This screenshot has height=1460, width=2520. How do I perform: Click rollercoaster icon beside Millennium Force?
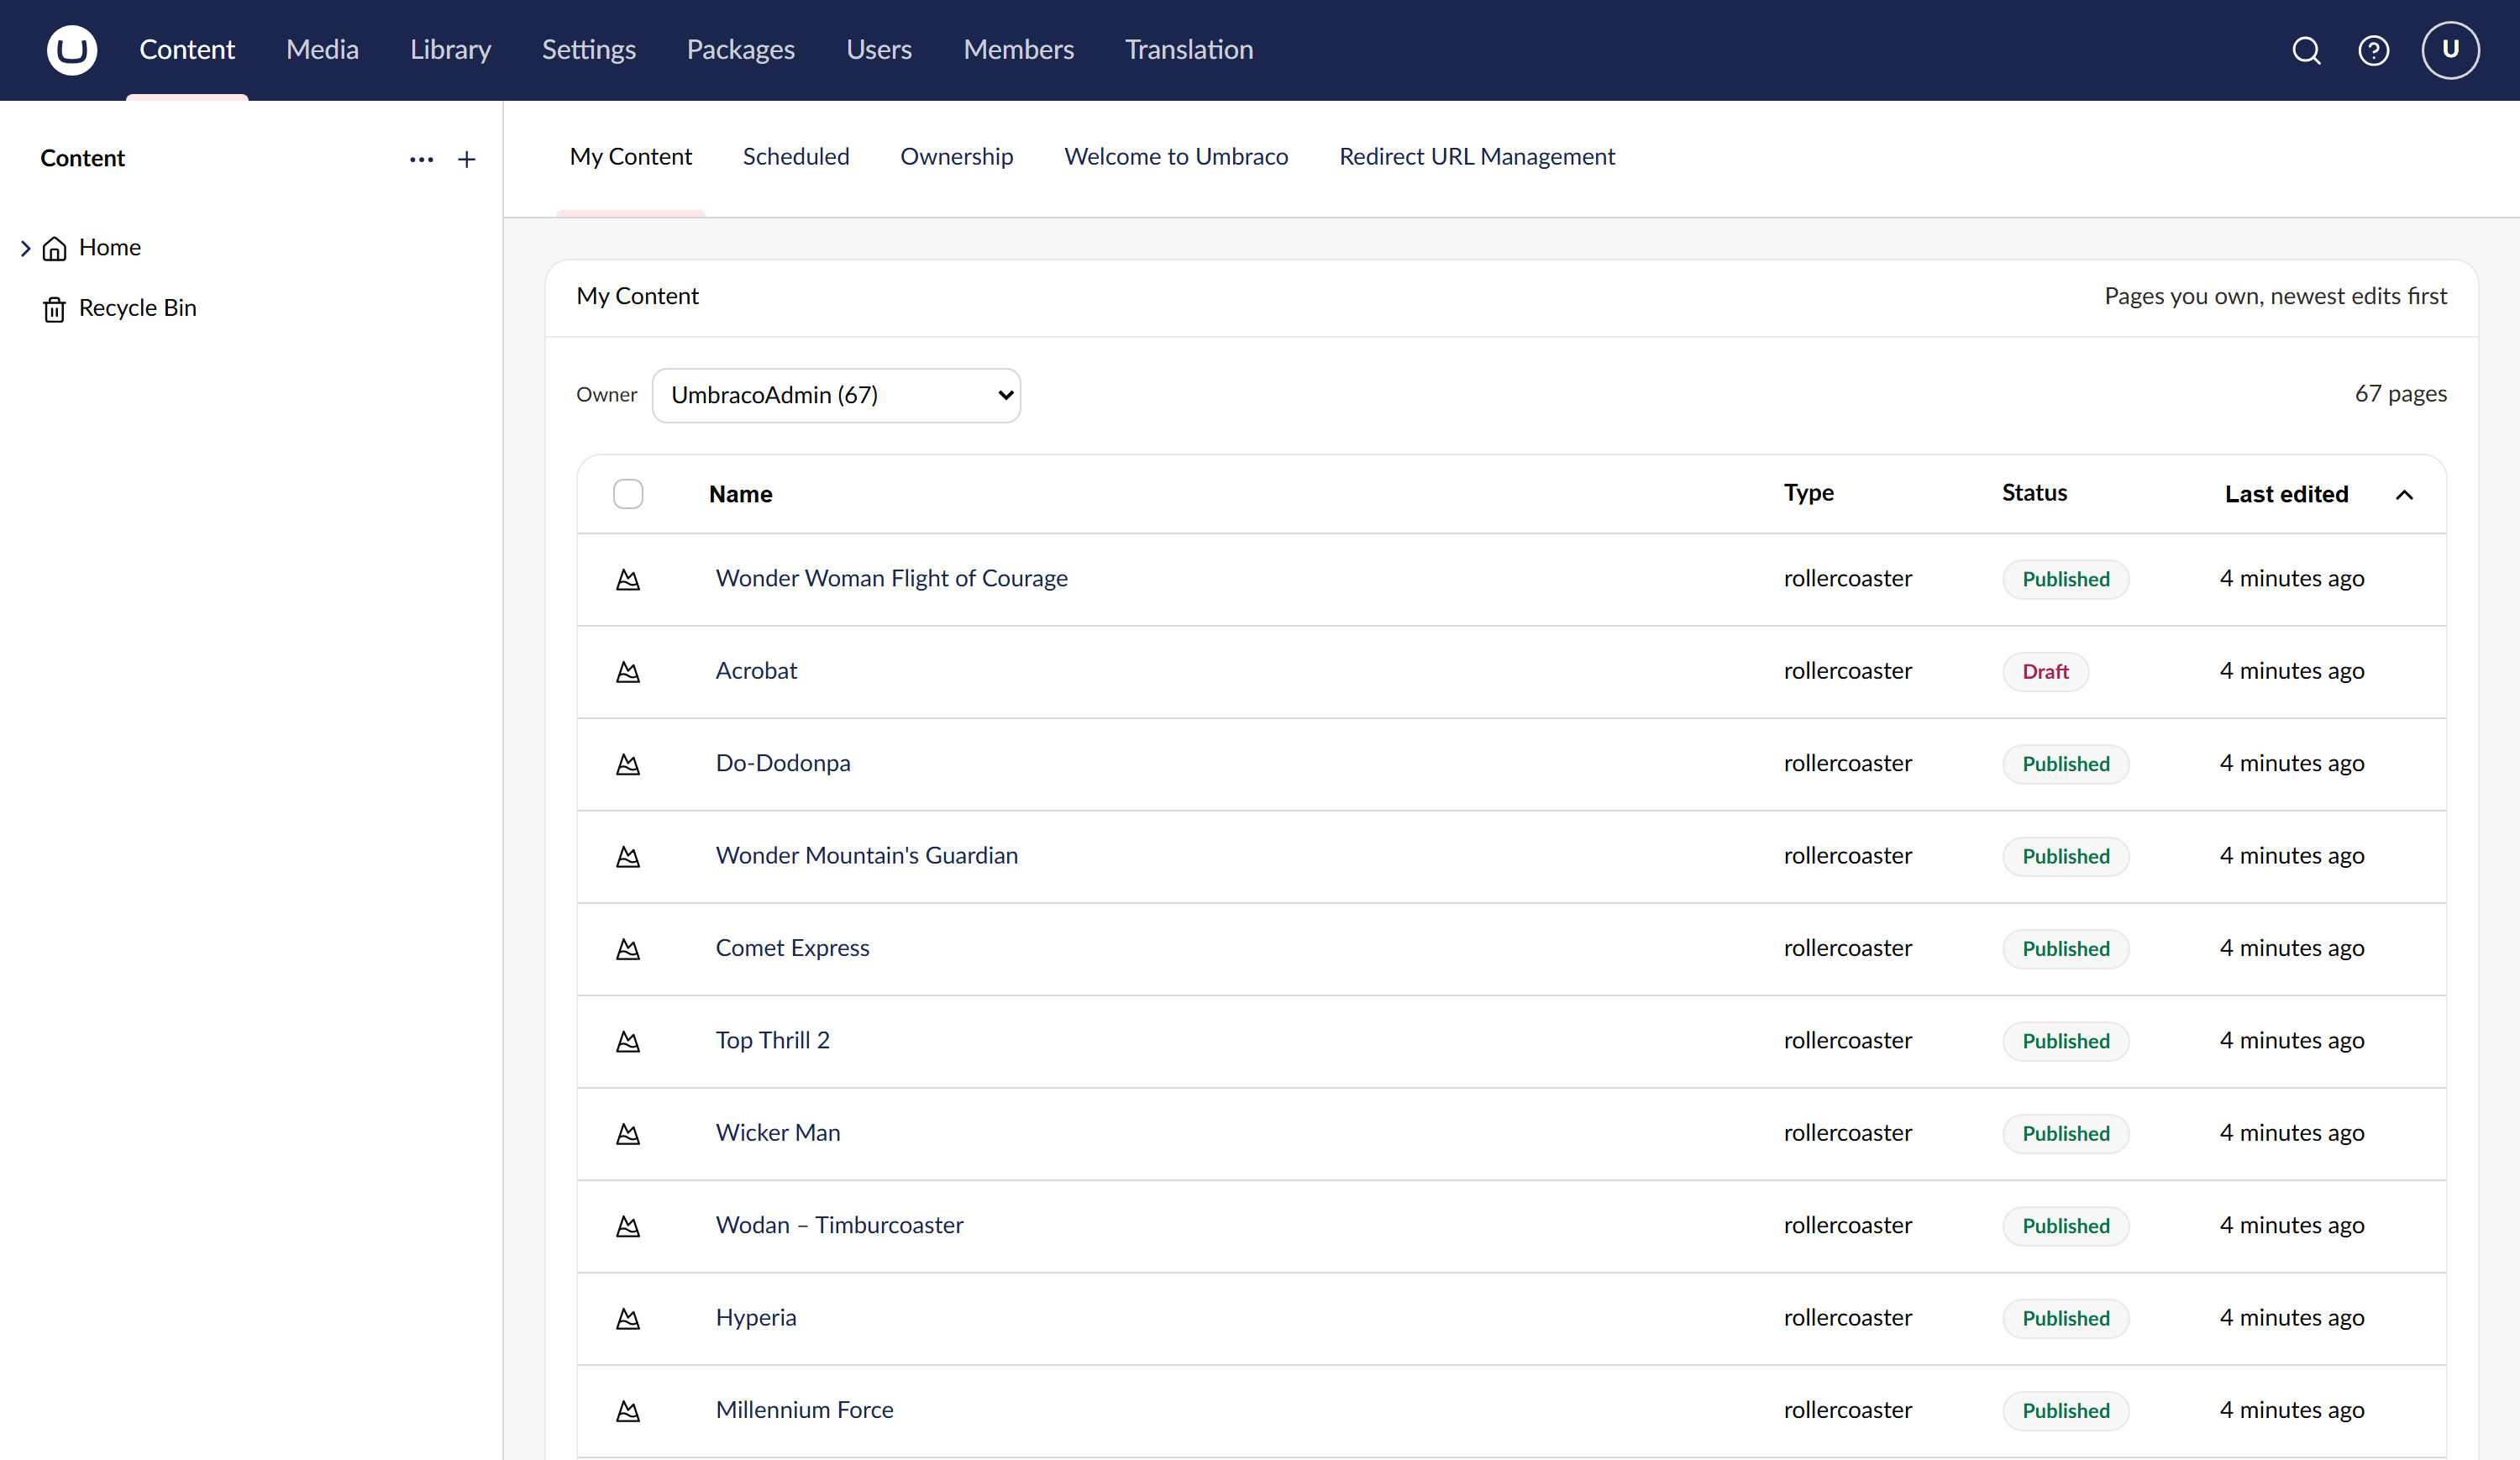pyautogui.click(x=628, y=1410)
